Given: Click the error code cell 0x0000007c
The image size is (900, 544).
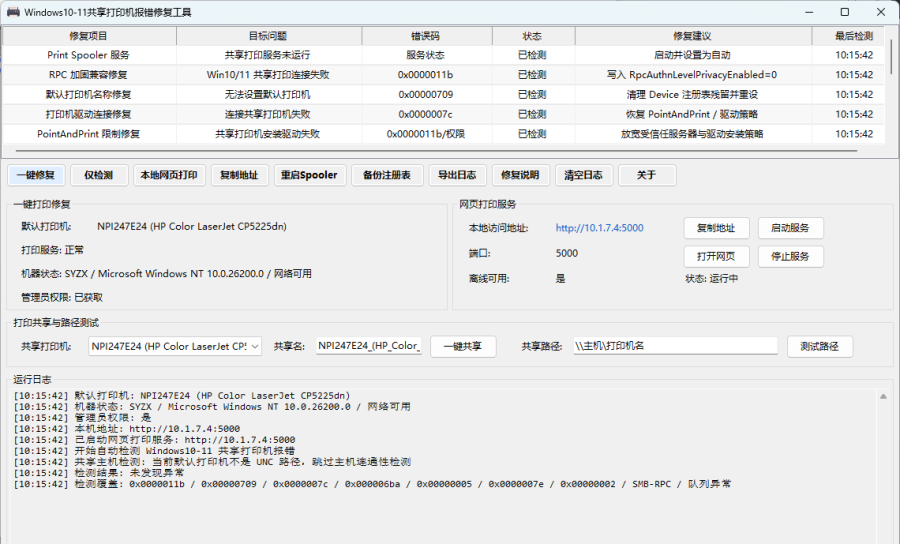Looking at the screenshot, I should tap(426, 114).
